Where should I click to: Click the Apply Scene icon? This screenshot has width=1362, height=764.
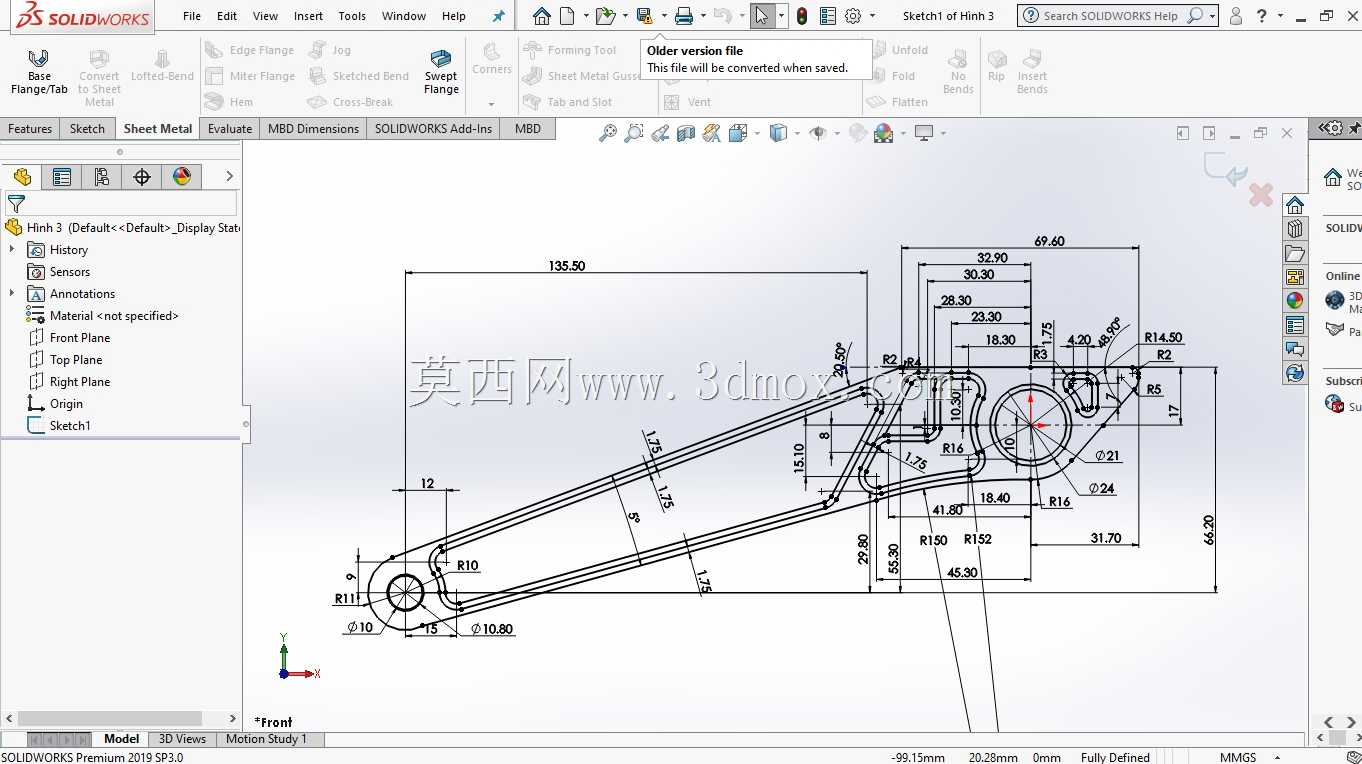[883, 133]
